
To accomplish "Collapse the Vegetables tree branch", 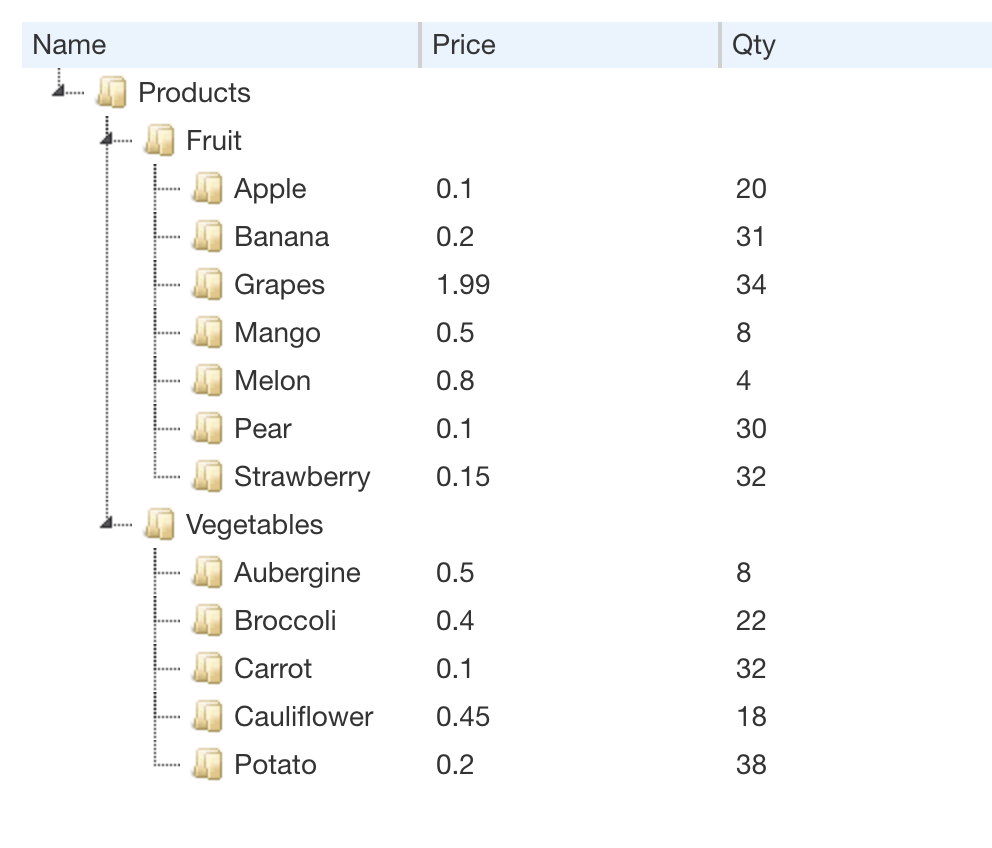I will [107, 523].
